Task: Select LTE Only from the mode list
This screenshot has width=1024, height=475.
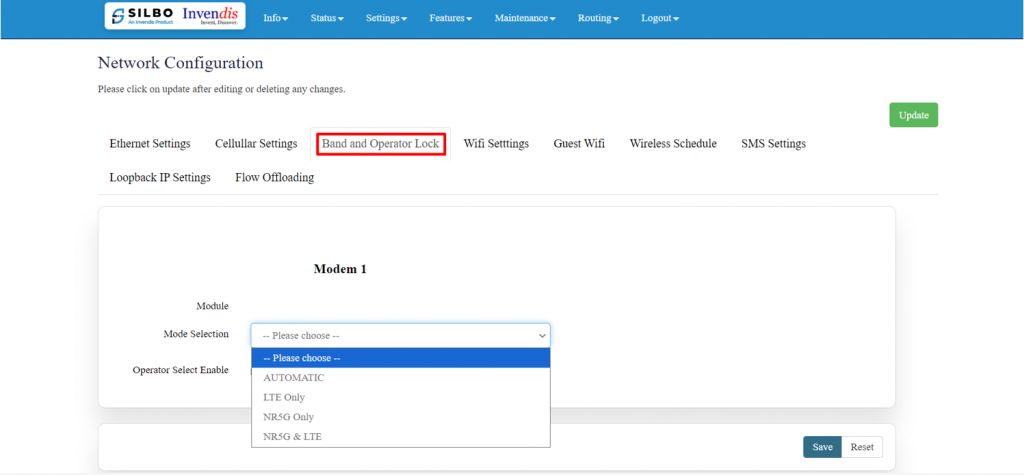Action: (x=284, y=397)
